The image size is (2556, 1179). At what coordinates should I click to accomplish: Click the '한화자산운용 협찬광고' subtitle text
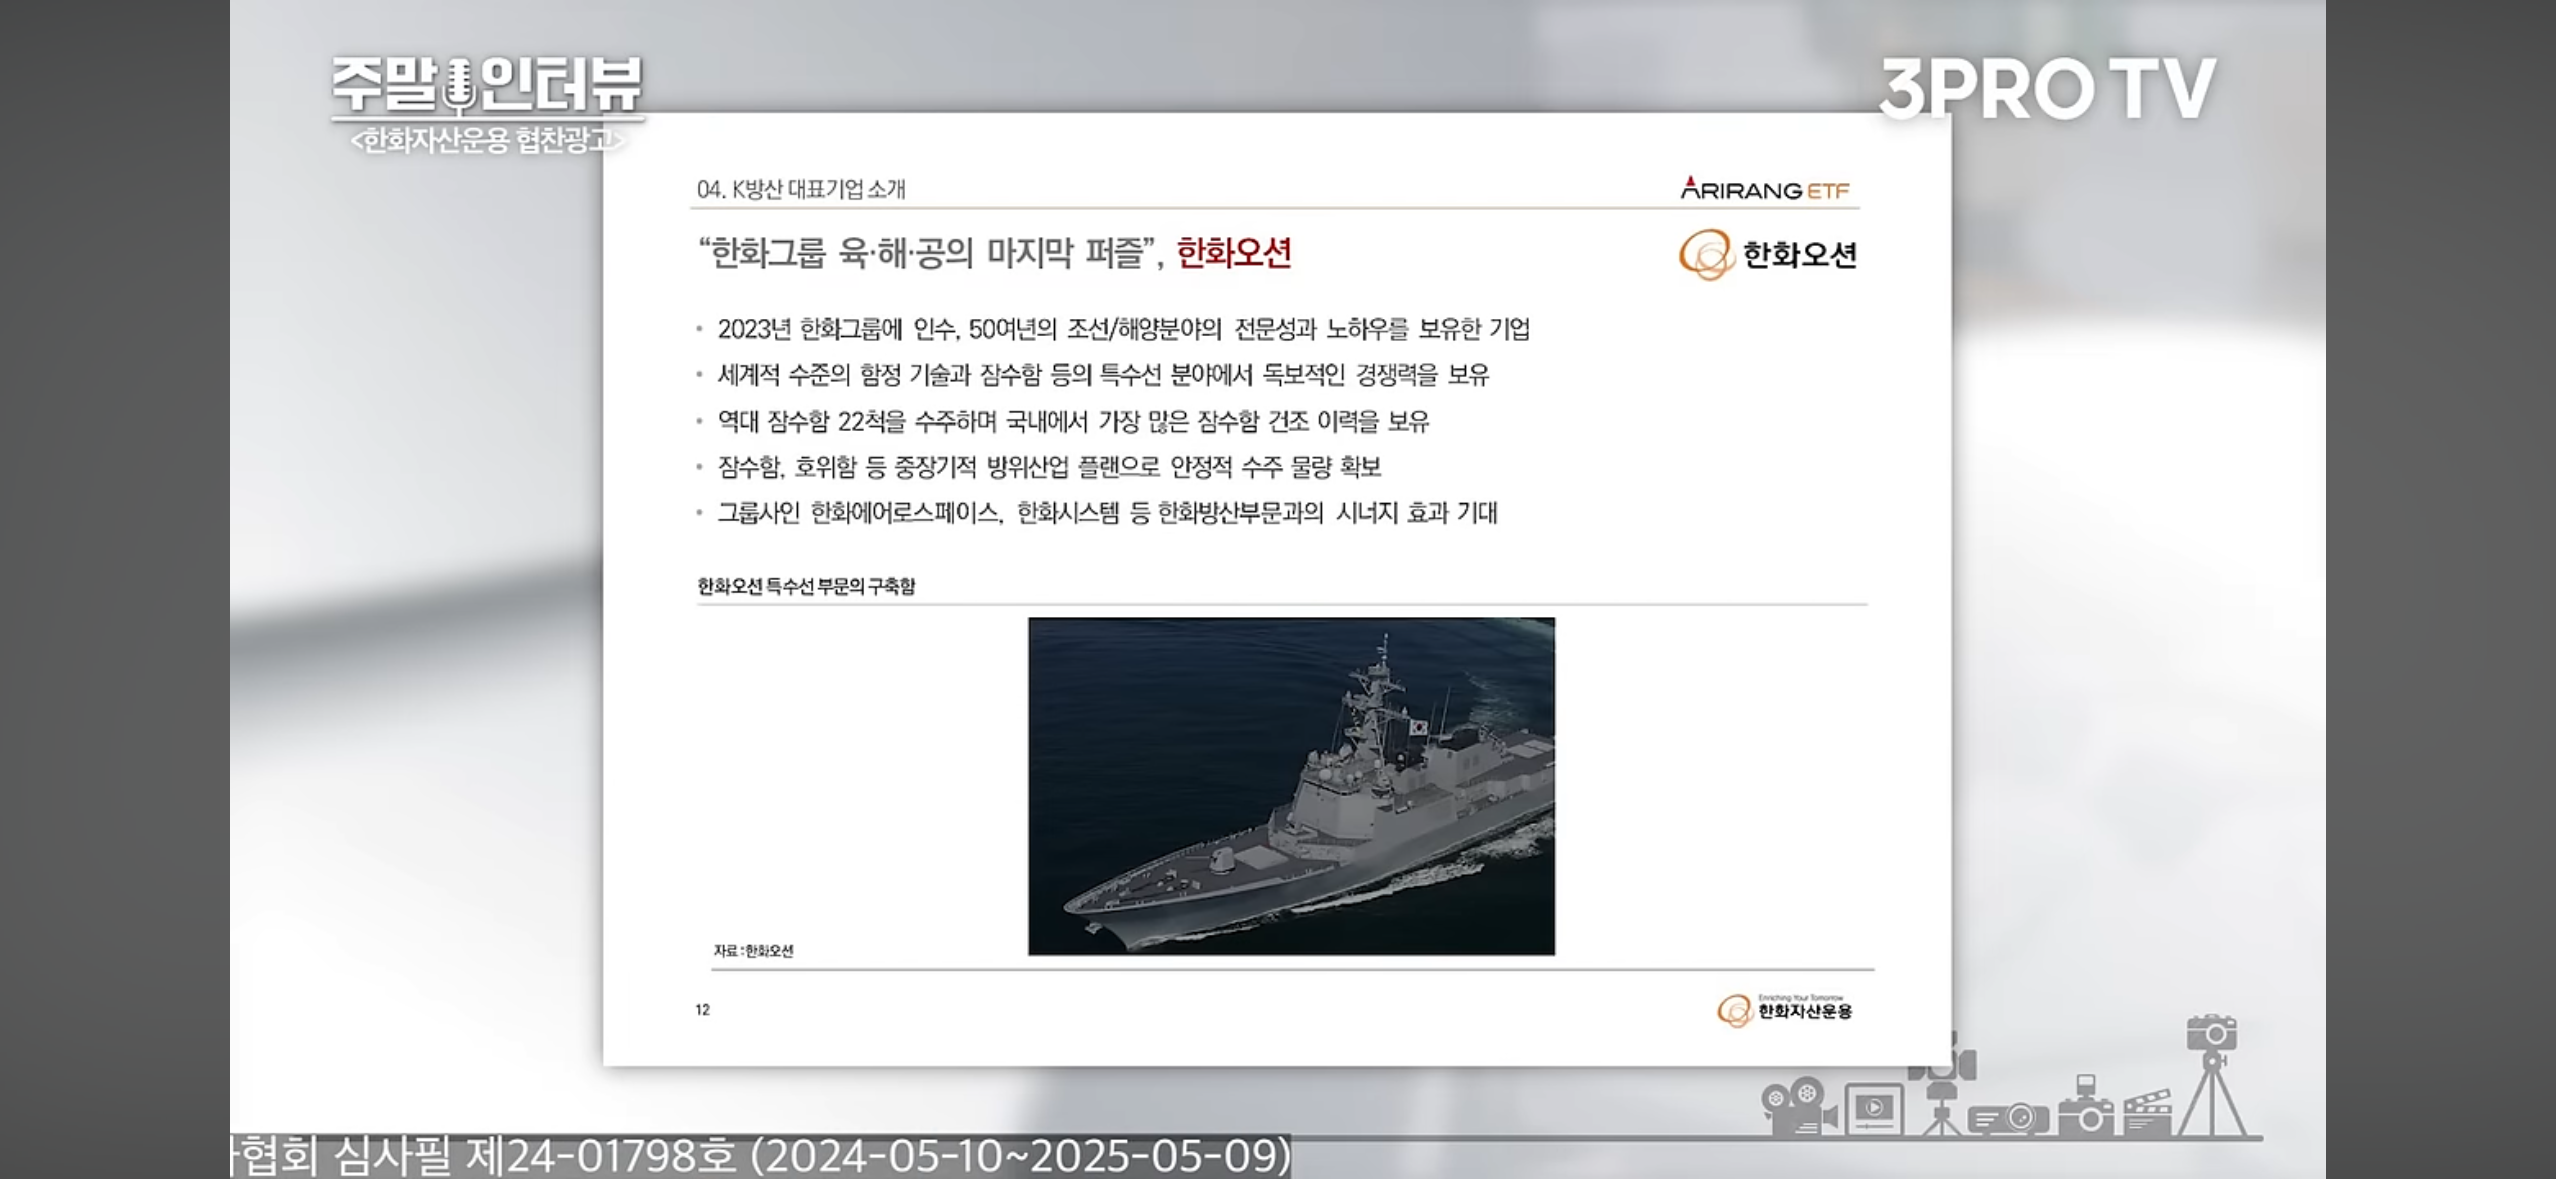[487, 140]
